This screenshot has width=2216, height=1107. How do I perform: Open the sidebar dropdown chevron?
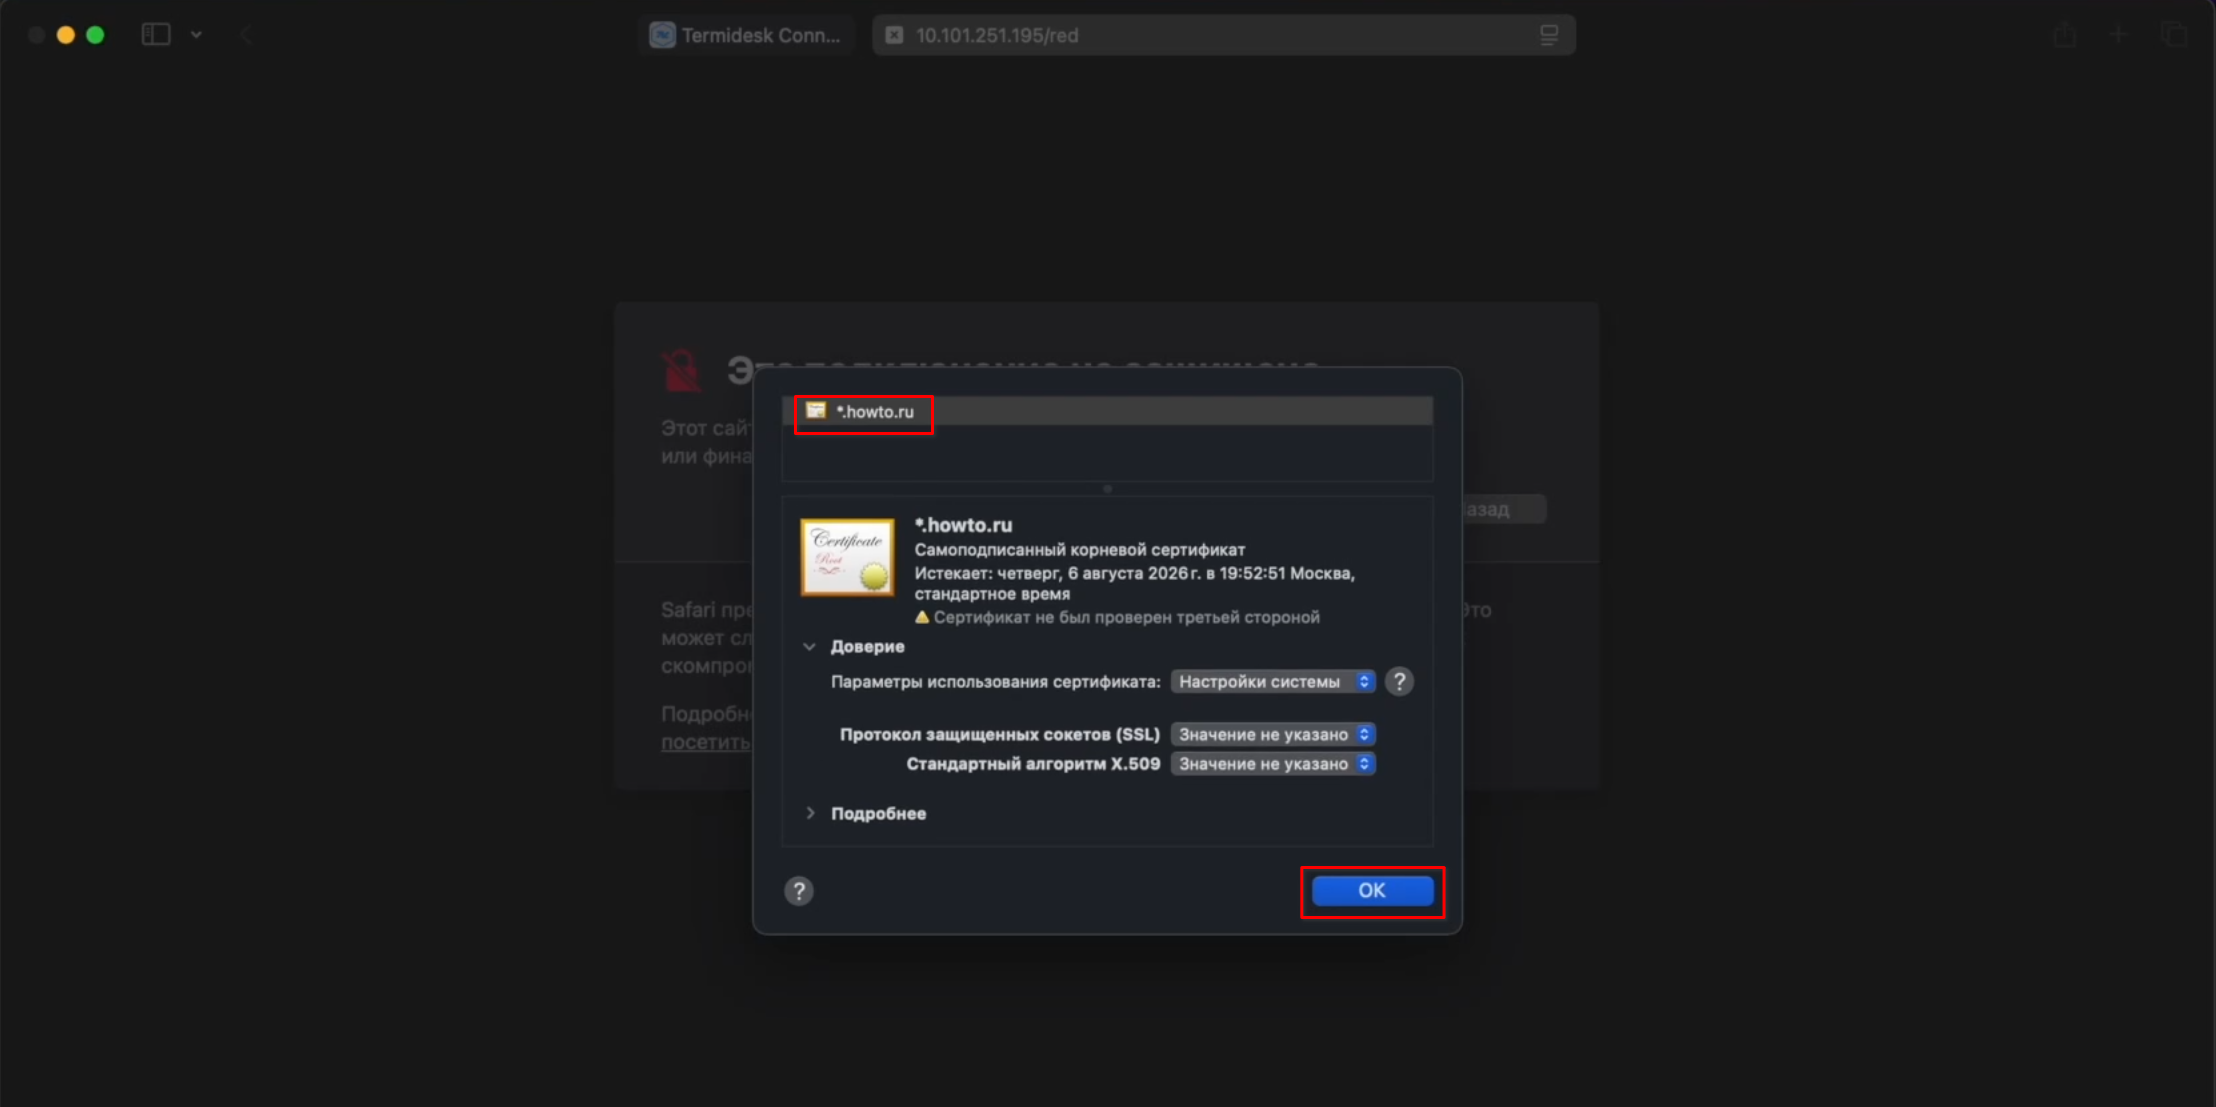(x=196, y=35)
